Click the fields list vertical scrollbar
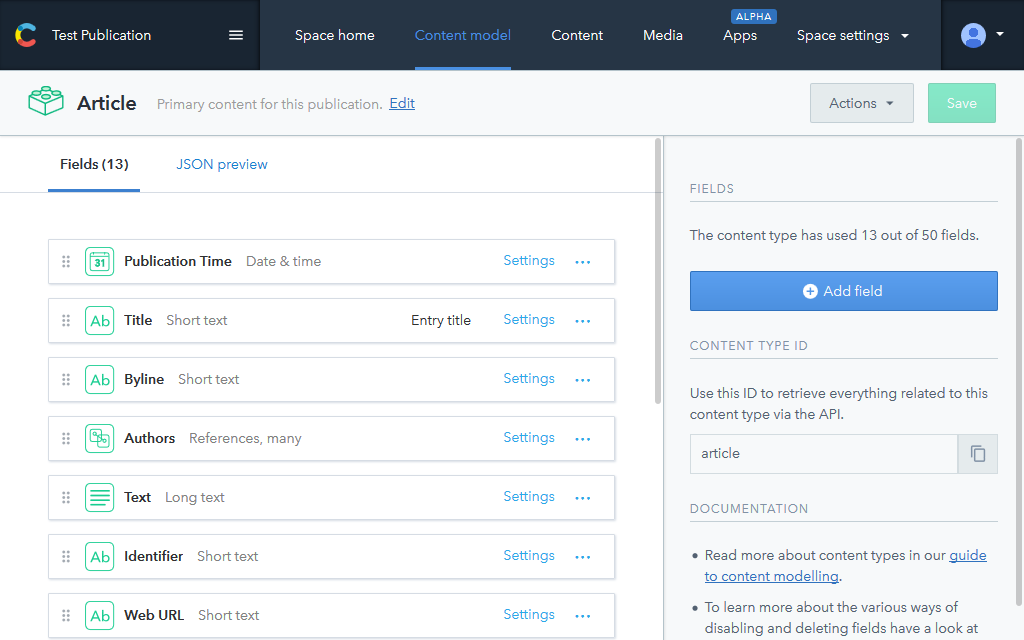Screen dimensions: 1024x640 657,270
